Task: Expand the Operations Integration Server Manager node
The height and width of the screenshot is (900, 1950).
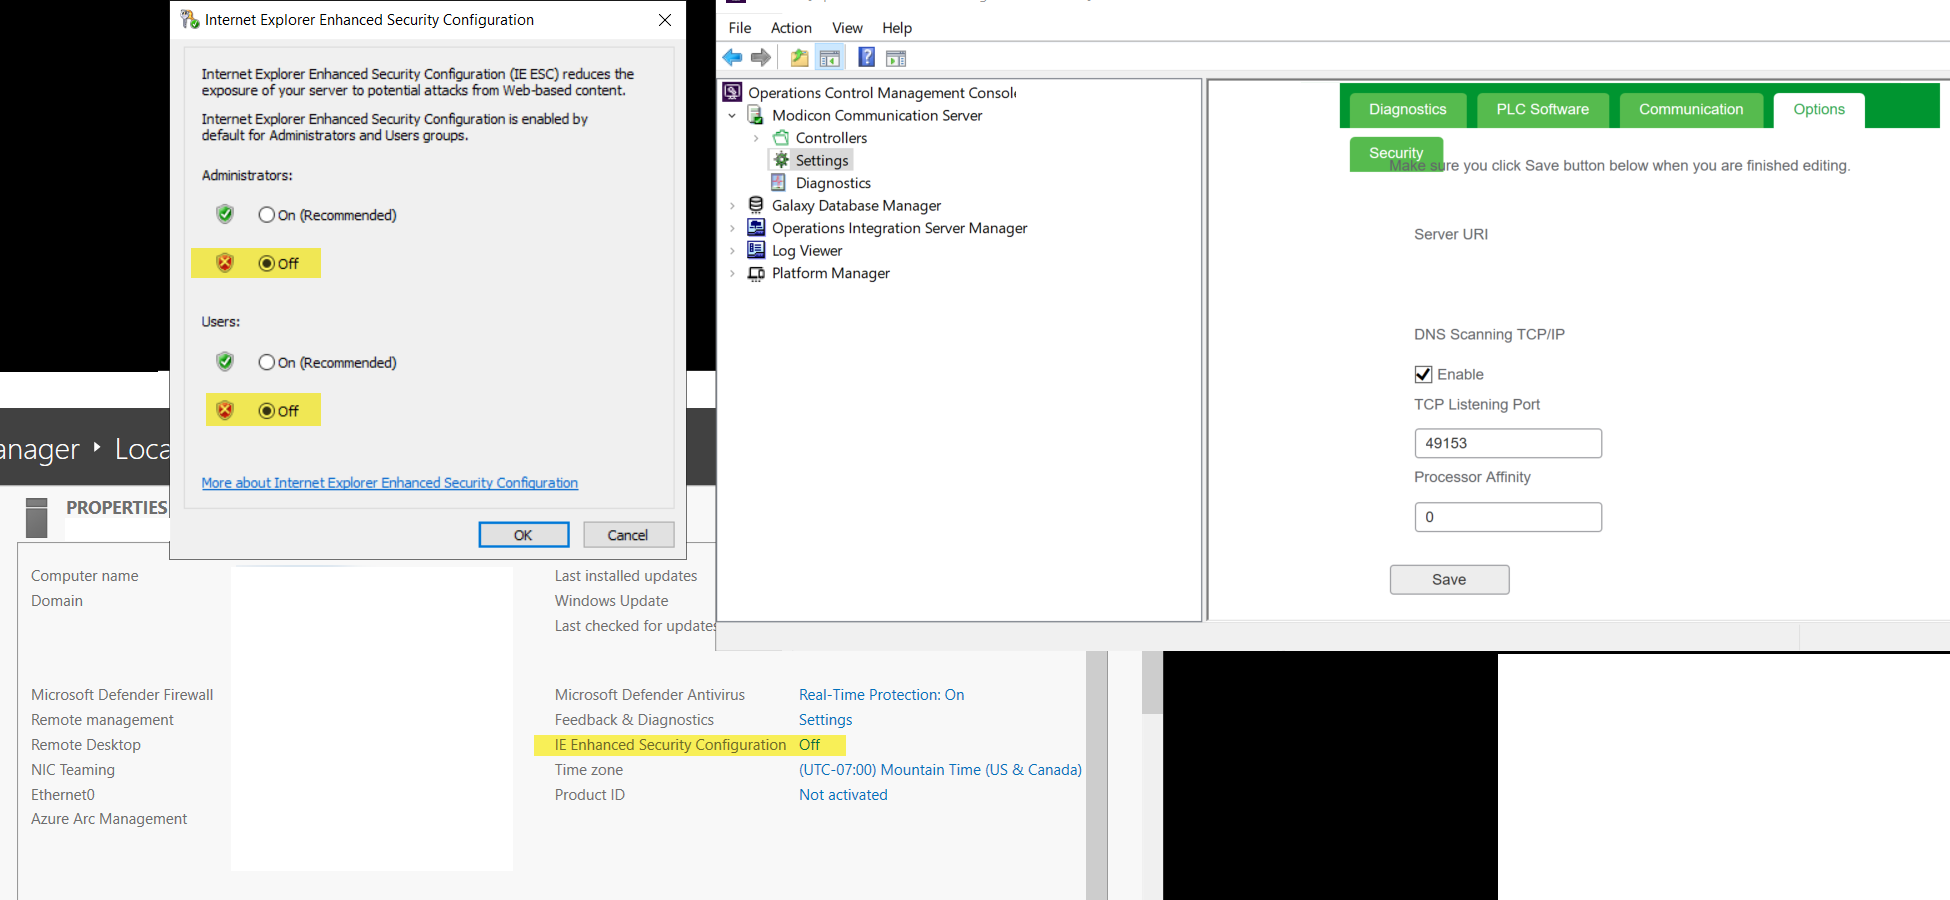Action: [x=732, y=228]
